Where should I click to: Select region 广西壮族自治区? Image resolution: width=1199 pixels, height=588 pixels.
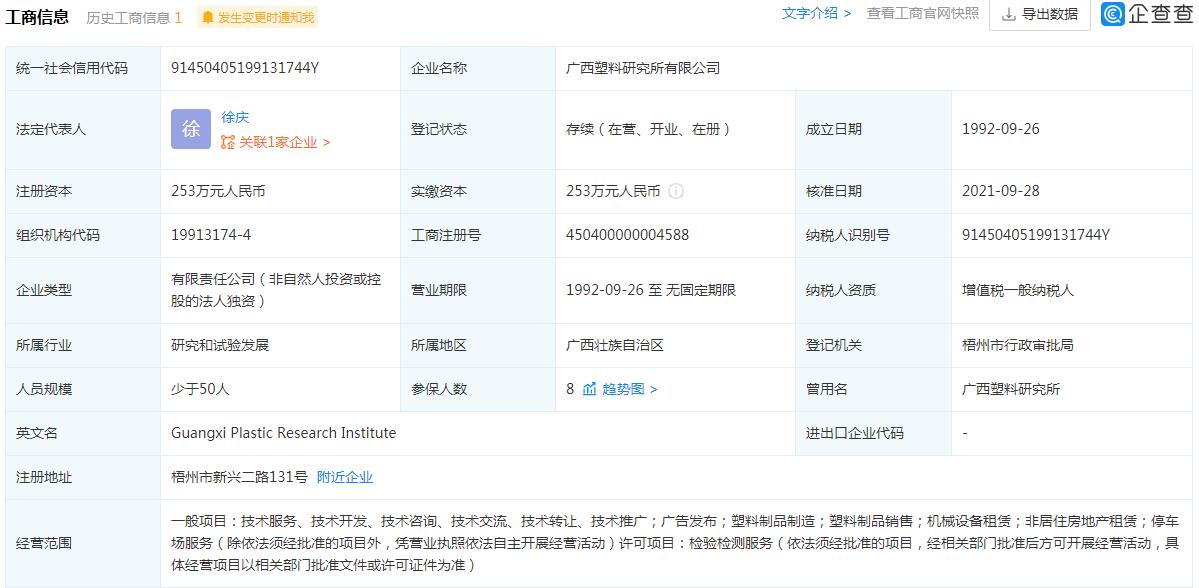point(614,345)
